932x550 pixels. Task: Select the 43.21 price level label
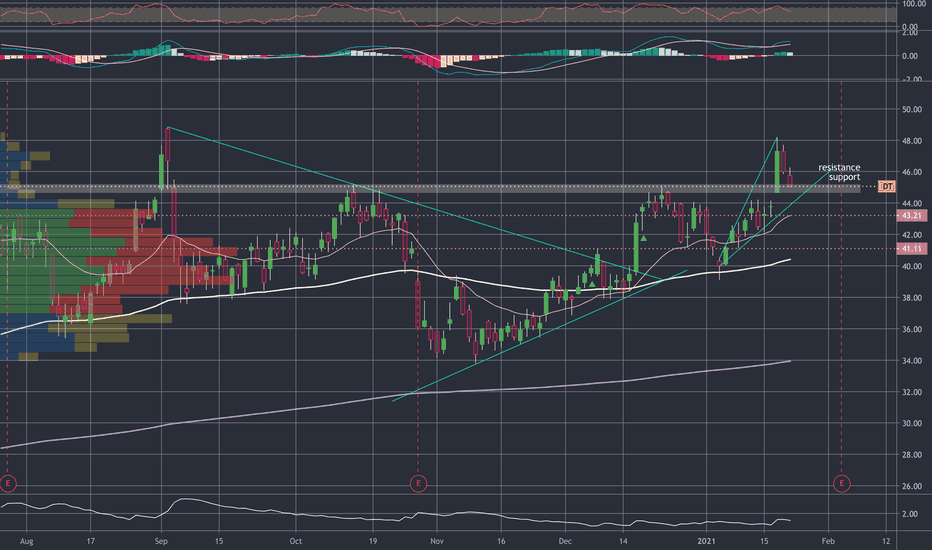pos(911,215)
